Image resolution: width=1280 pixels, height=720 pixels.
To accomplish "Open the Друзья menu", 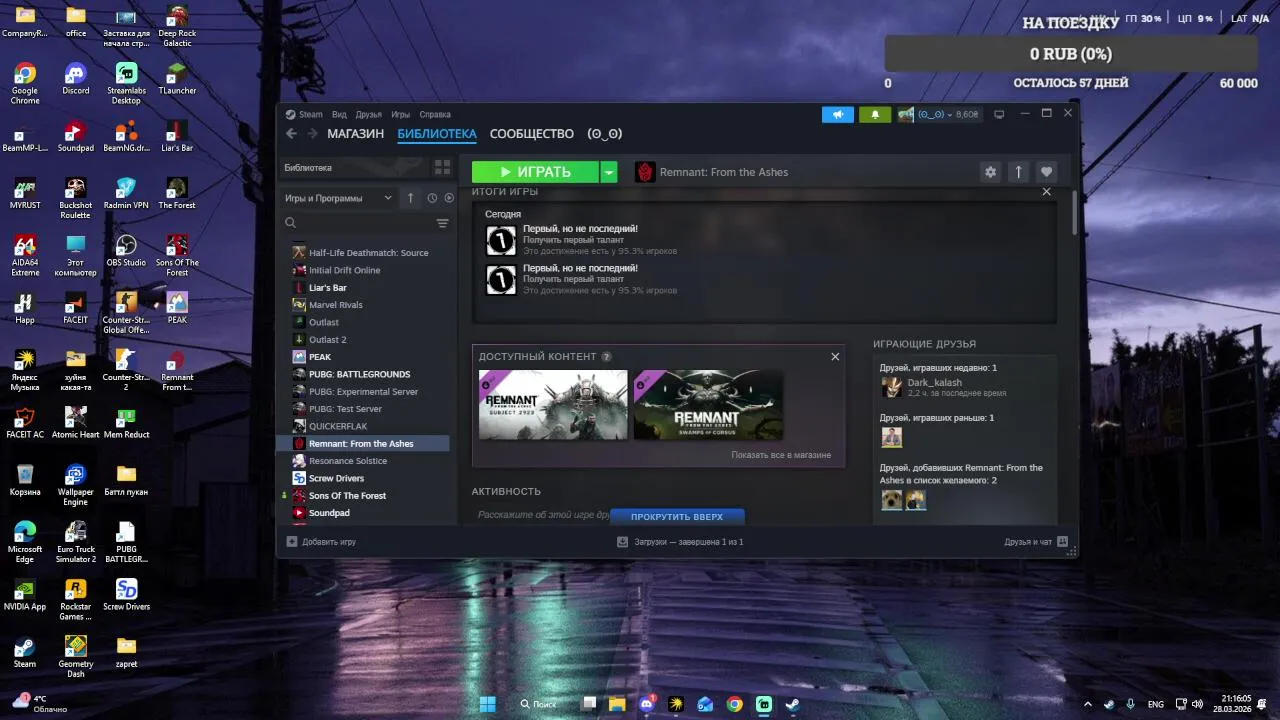I will coord(368,114).
